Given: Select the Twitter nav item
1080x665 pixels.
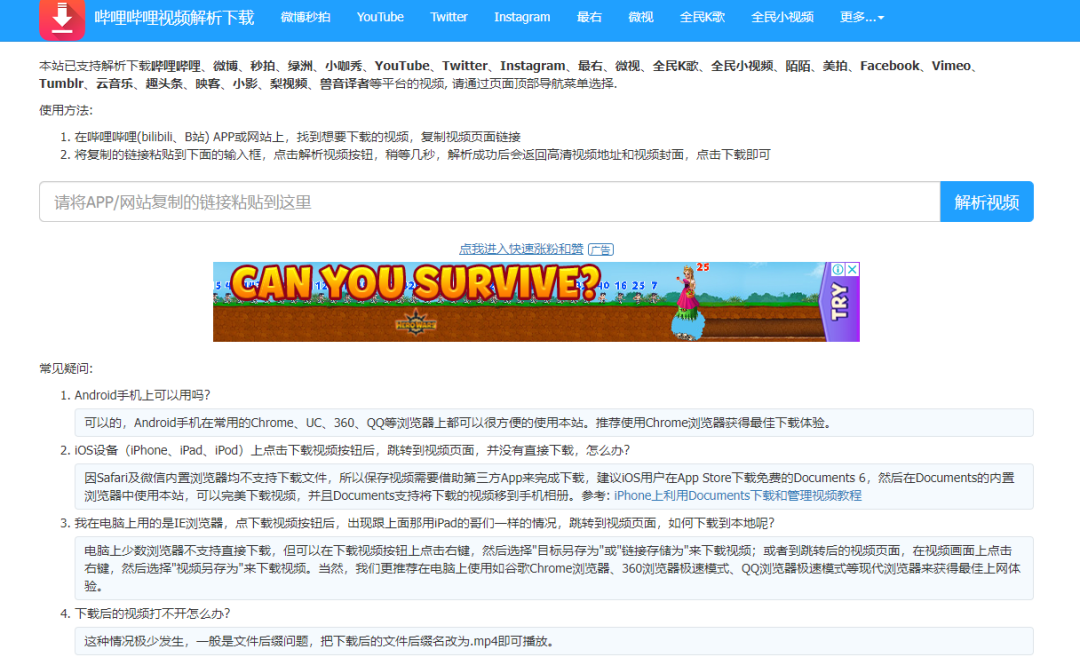Looking at the screenshot, I should [x=449, y=17].
